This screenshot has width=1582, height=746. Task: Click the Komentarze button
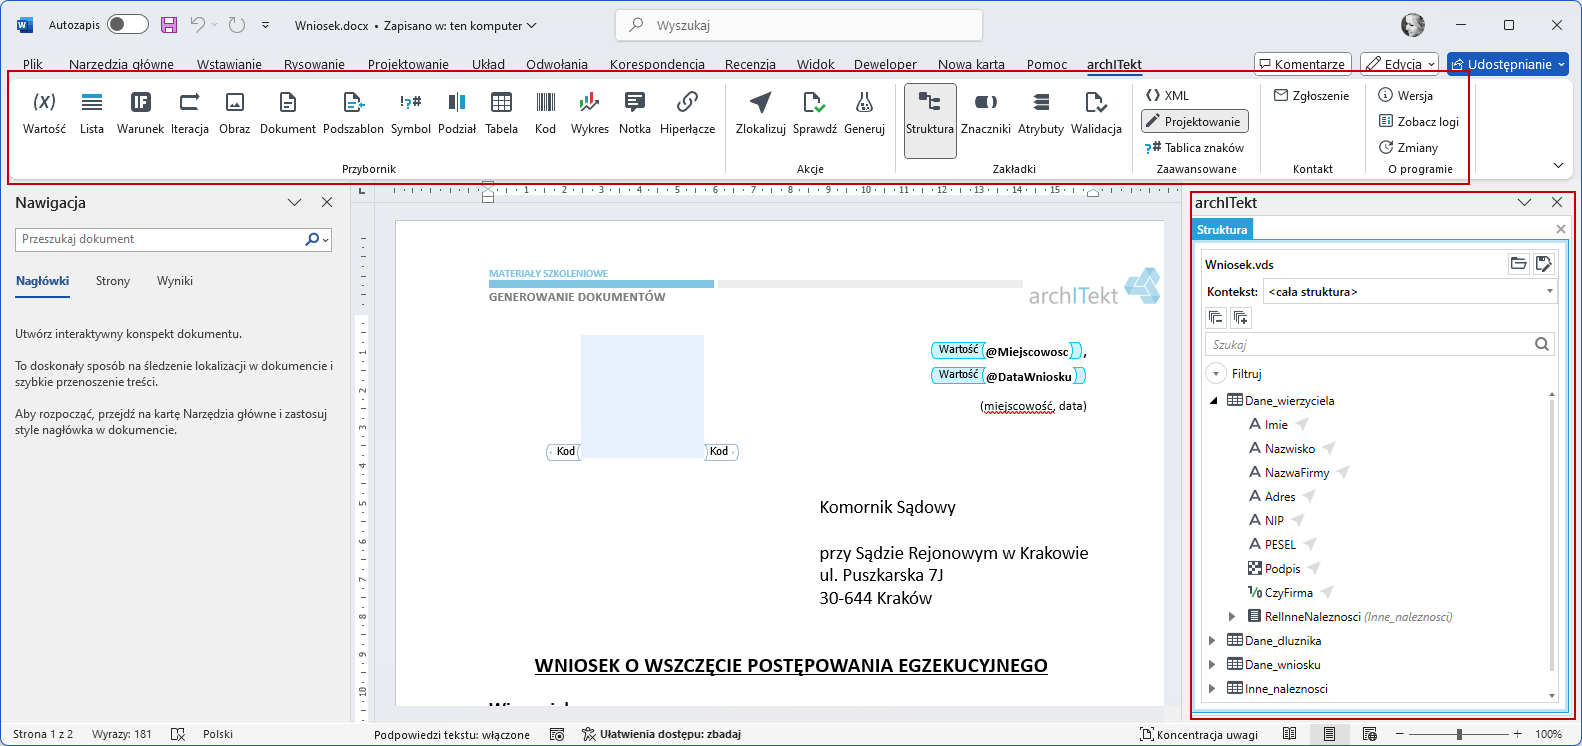[1303, 64]
